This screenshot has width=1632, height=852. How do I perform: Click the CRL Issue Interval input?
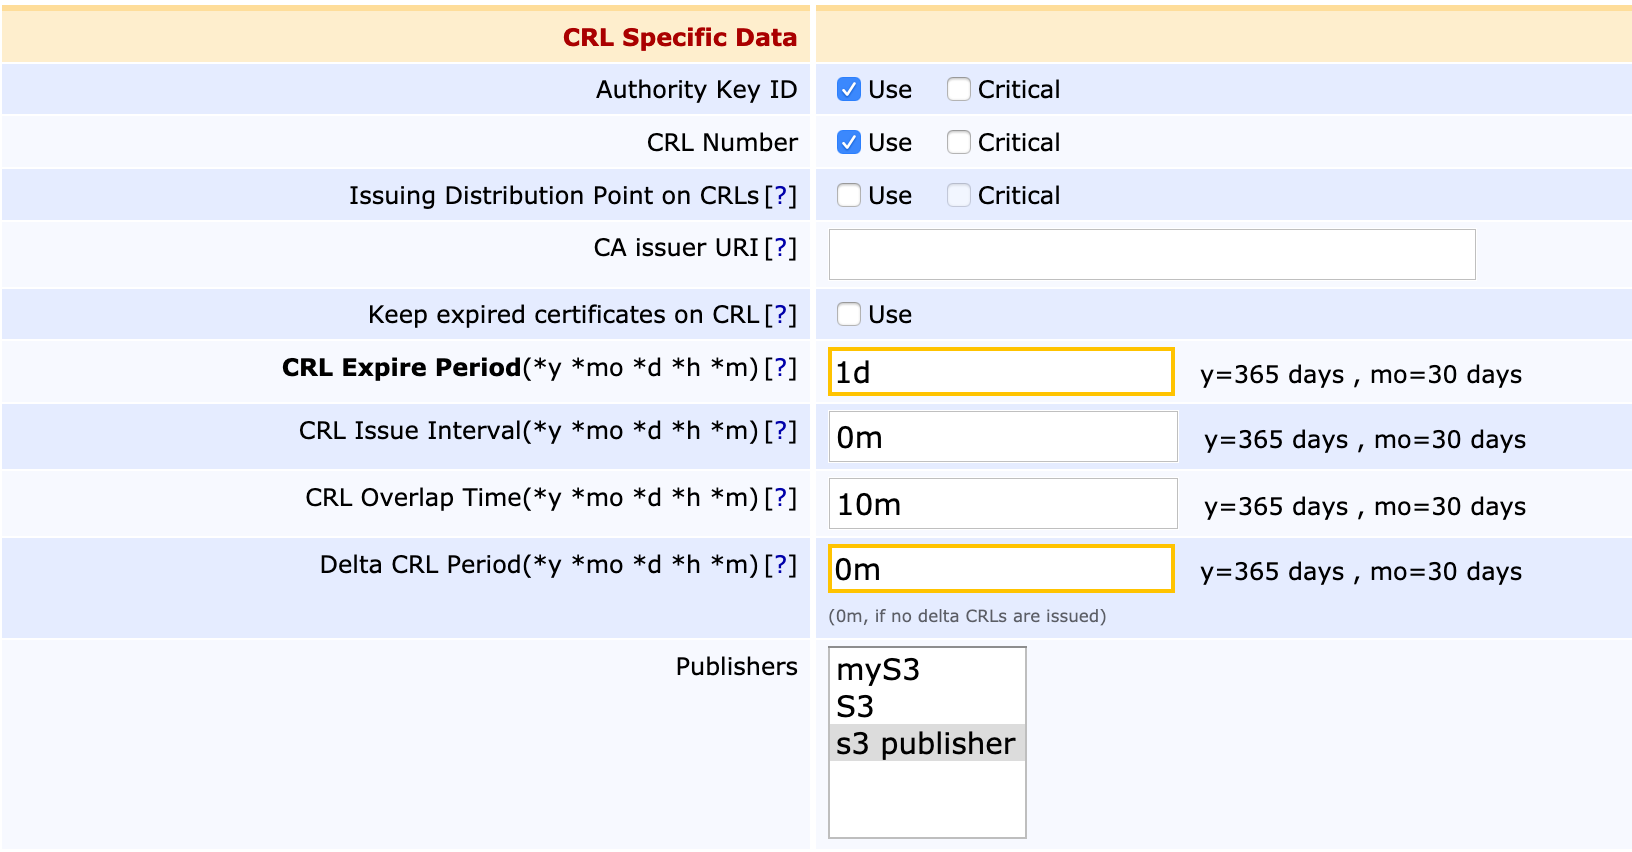click(1002, 438)
